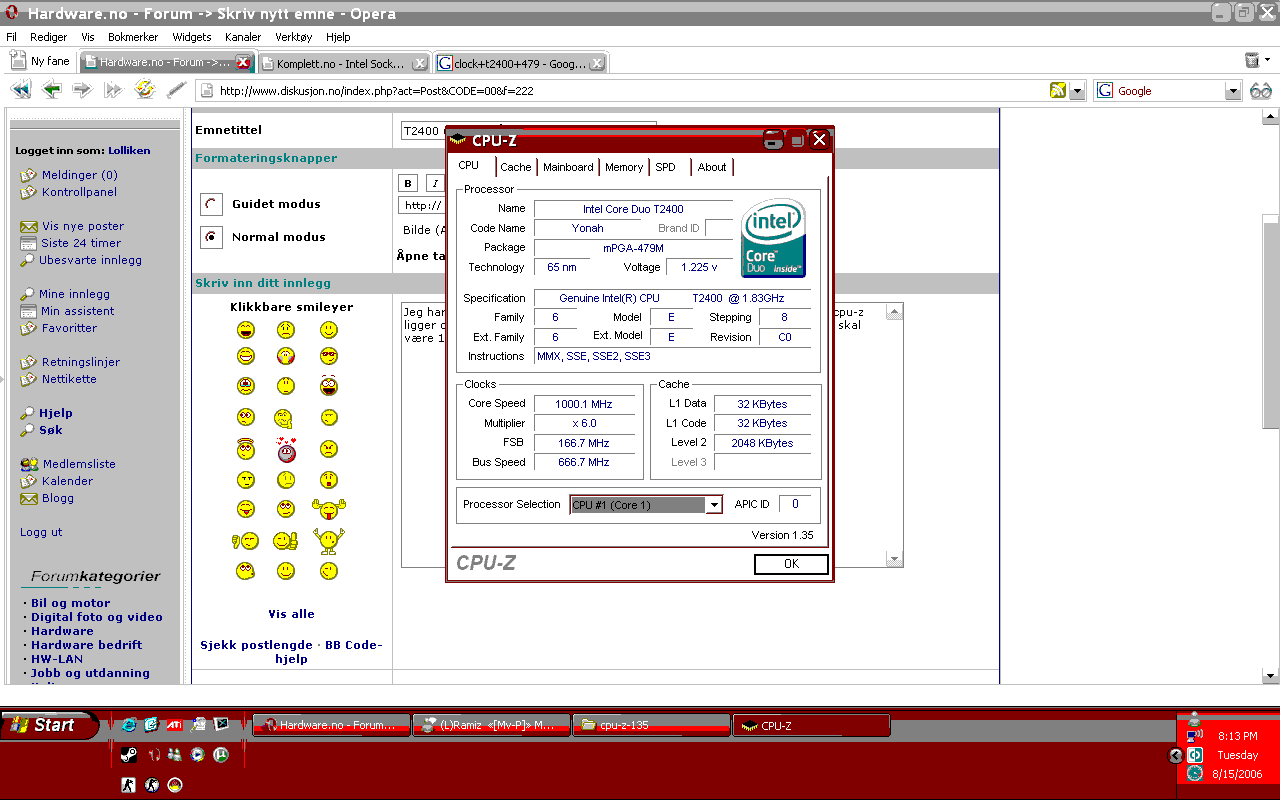Screen dimensions: 1280x800
Task: Open Windows Media Player quick launch icon
Action: point(198,755)
